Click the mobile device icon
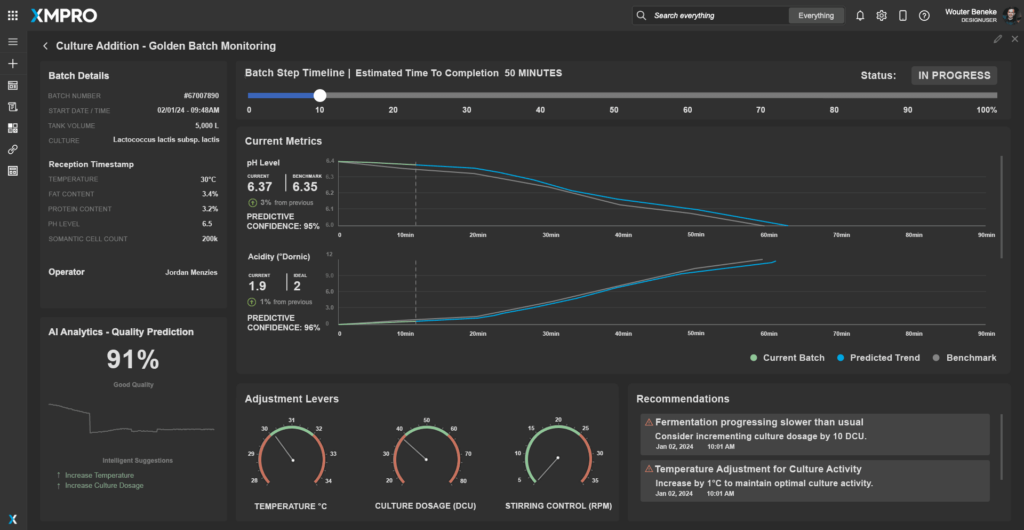The image size is (1024, 530). [903, 16]
